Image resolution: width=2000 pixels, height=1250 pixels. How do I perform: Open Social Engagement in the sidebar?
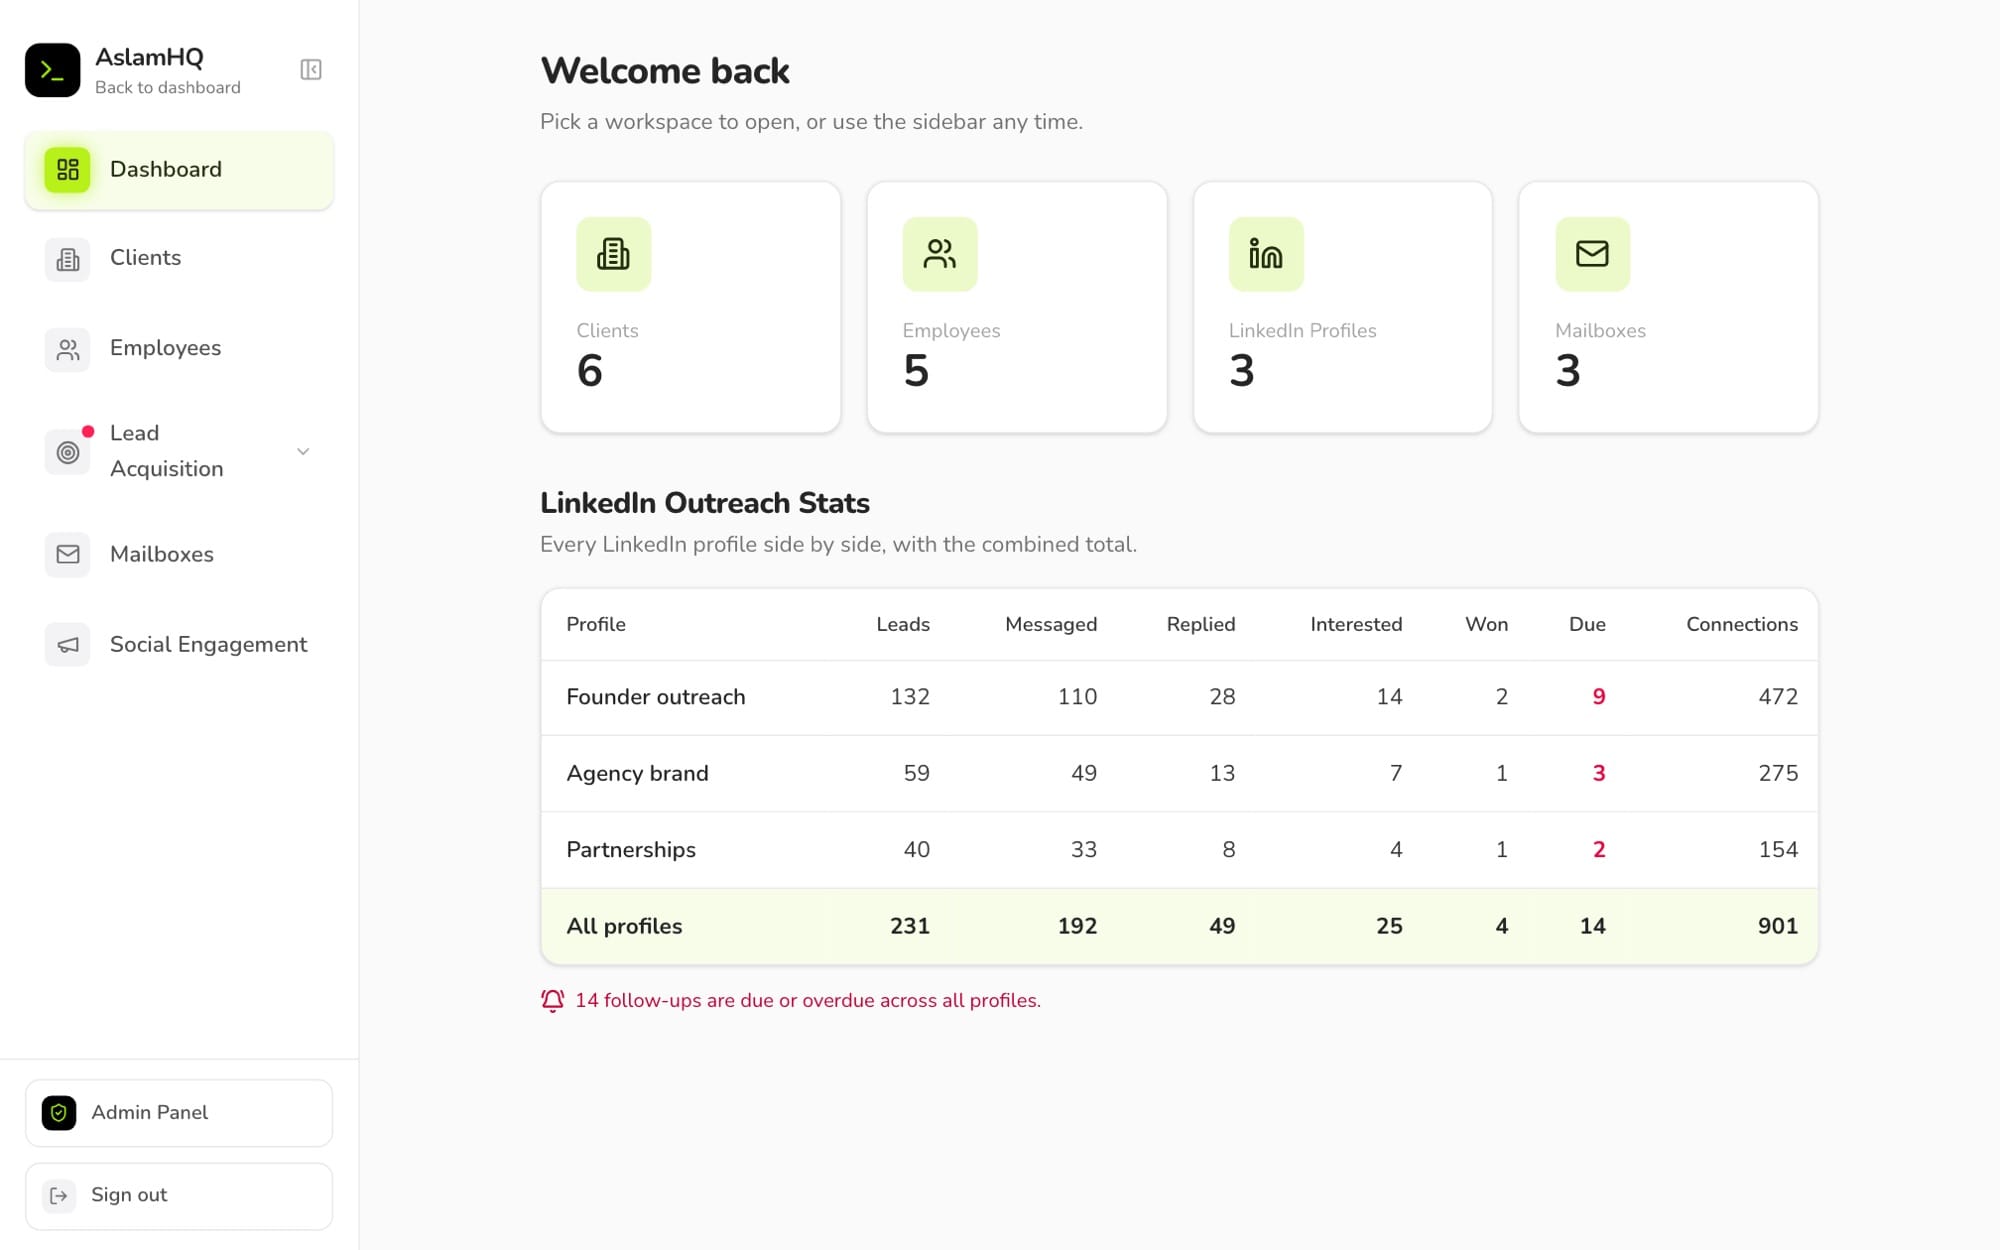[x=179, y=645]
